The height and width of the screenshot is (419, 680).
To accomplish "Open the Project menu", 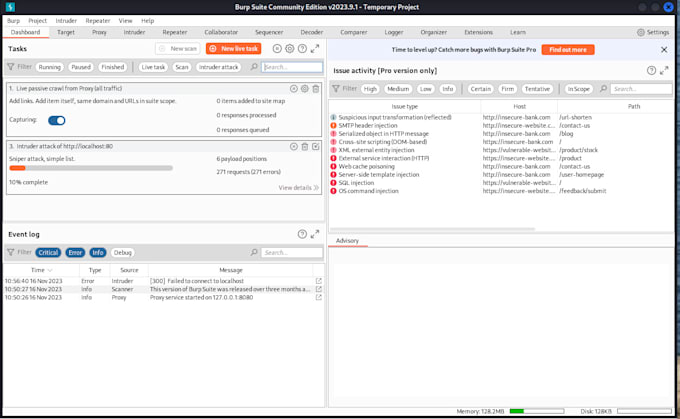I will [38, 20].
